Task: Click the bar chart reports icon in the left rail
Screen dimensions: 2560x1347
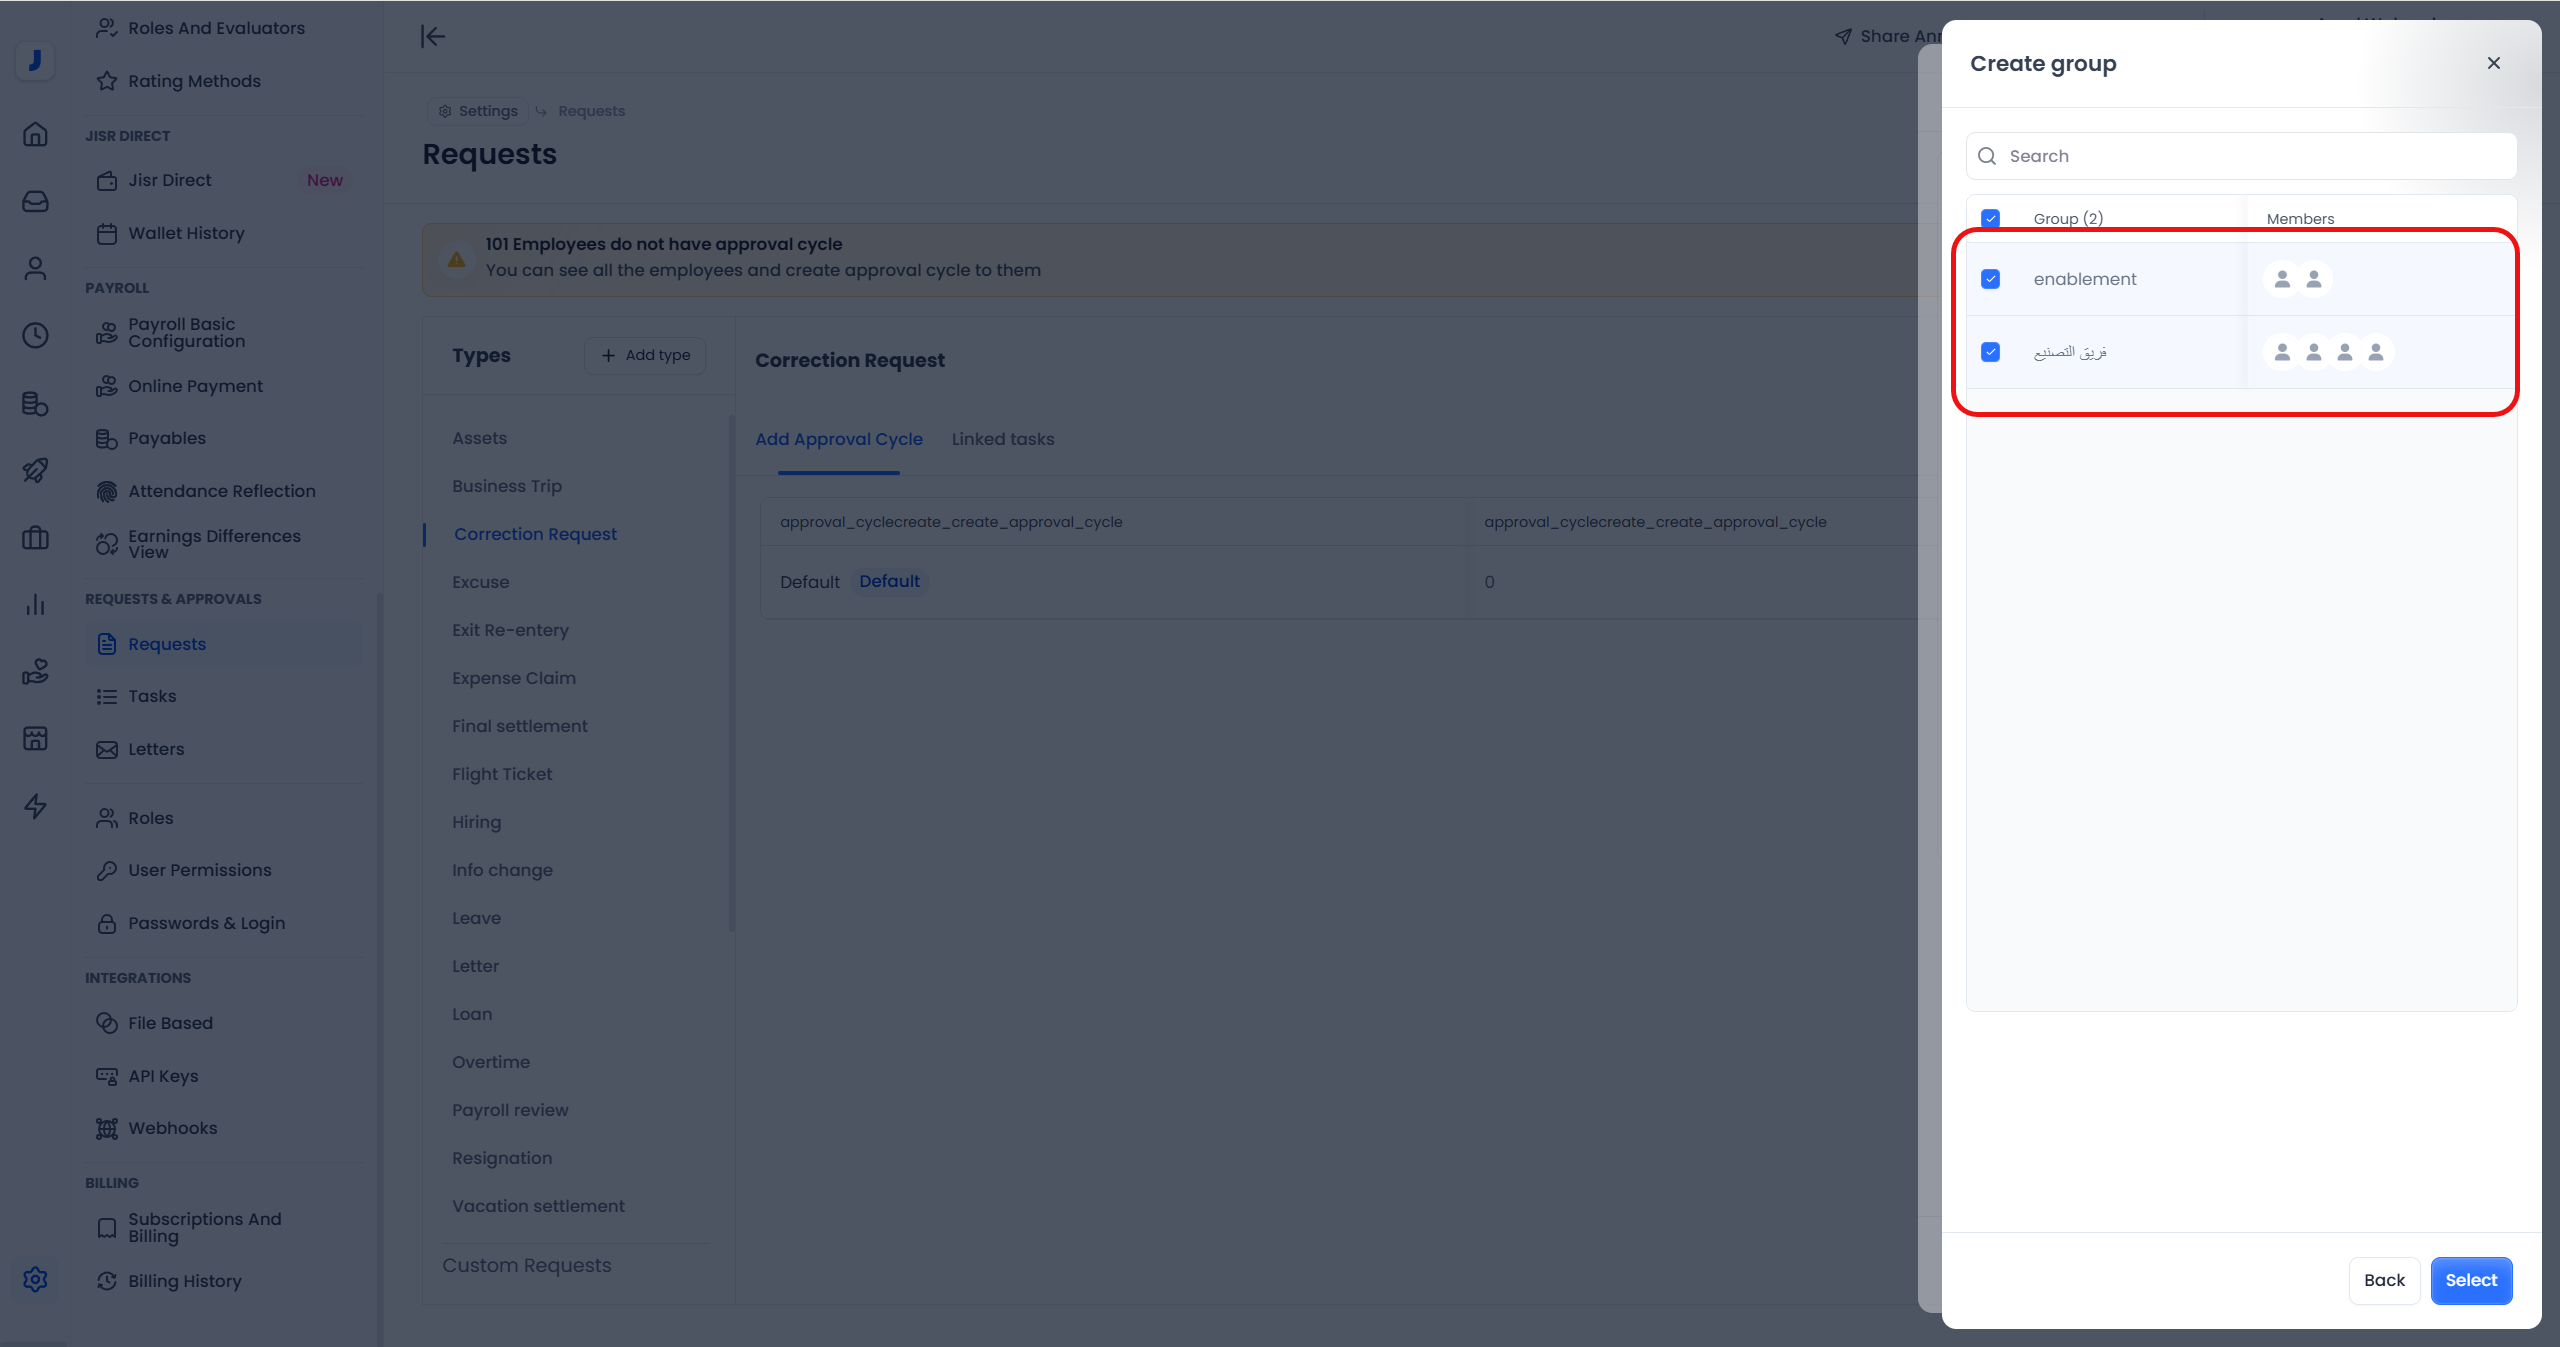Action: [x=35, y=604]
